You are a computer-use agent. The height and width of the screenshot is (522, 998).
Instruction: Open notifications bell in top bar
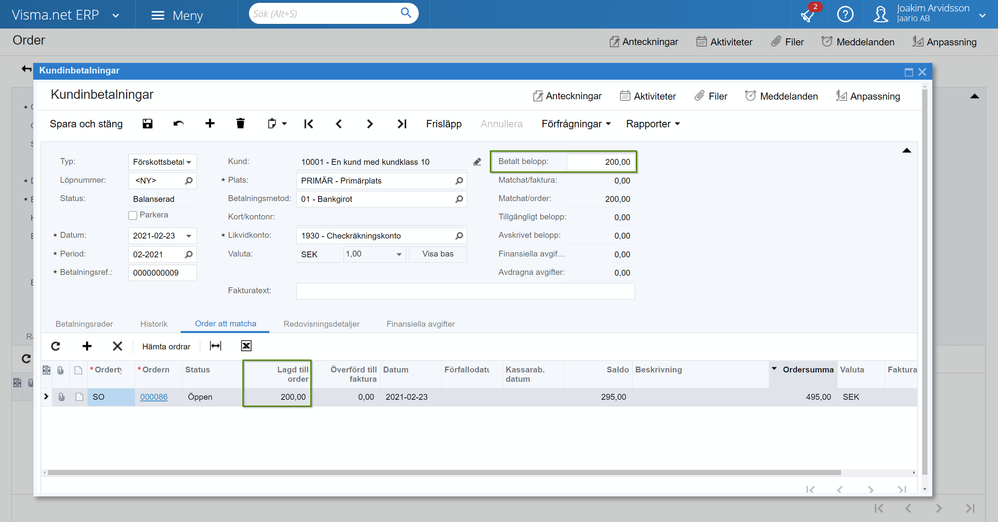click(x=808, y=15)
